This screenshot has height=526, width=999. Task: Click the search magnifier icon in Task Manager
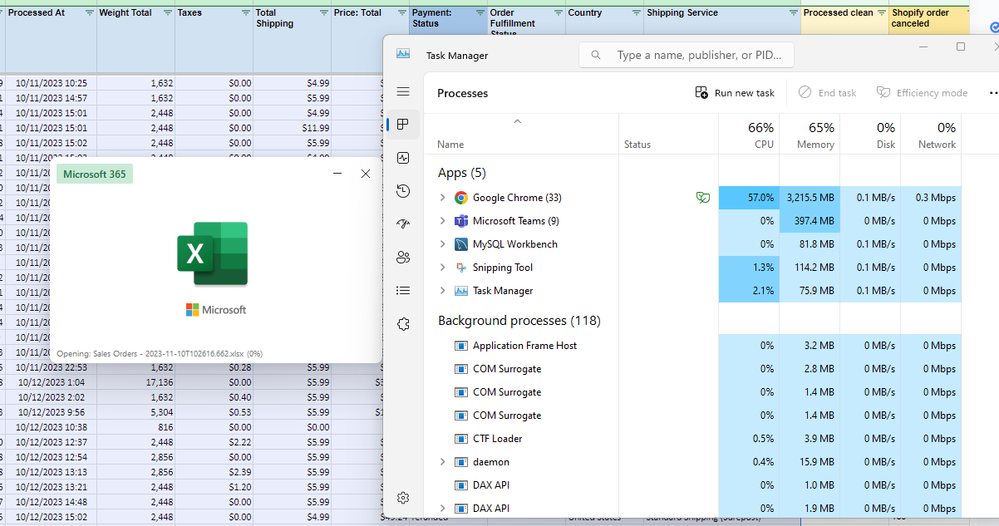[596, 55]
